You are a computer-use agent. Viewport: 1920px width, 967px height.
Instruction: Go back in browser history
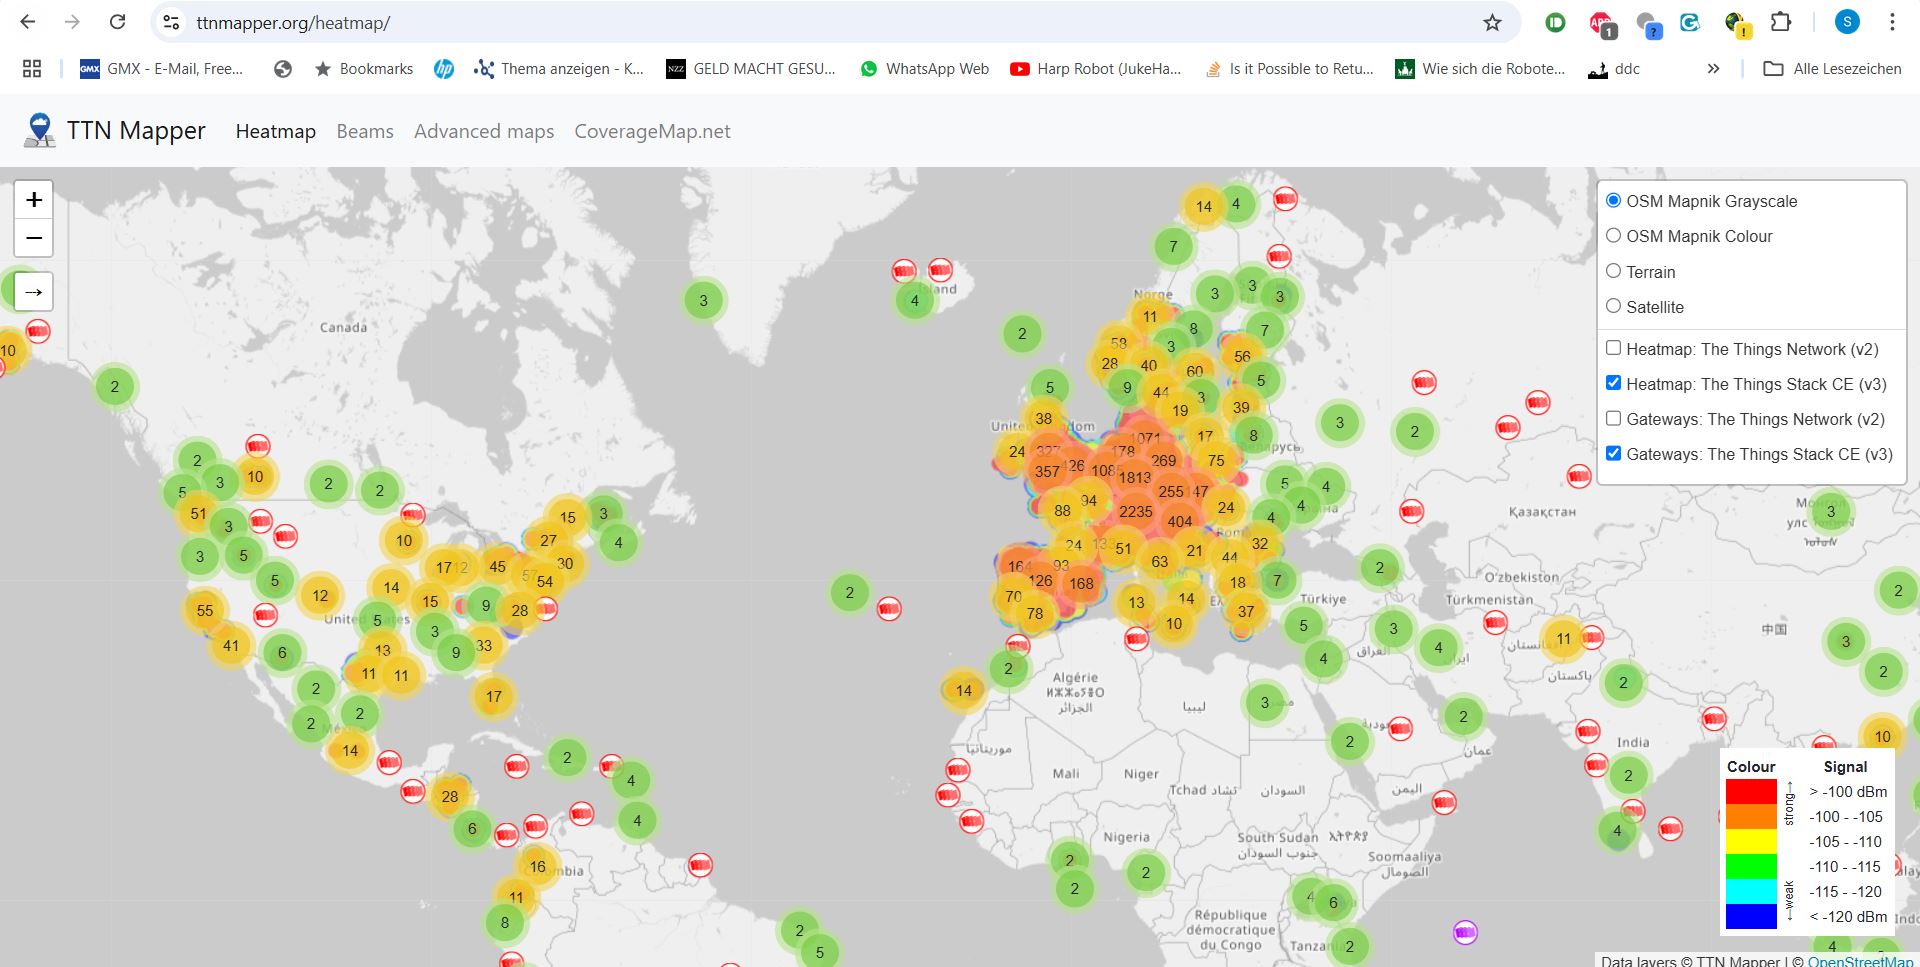pyautogui.click(x=28, y=22)
